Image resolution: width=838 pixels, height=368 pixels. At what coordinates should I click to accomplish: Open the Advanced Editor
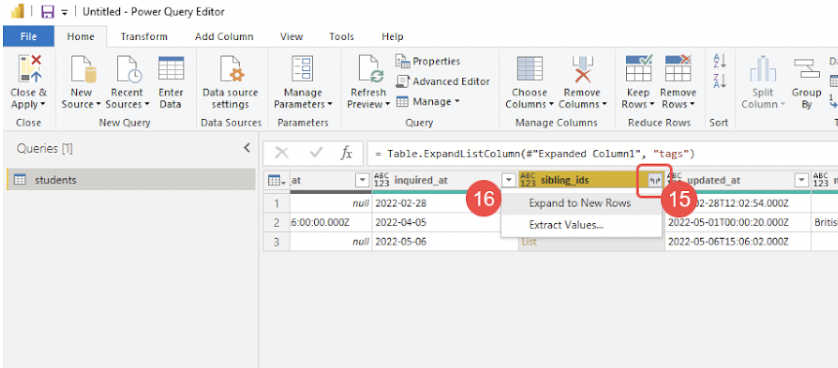tap(443, 81)
